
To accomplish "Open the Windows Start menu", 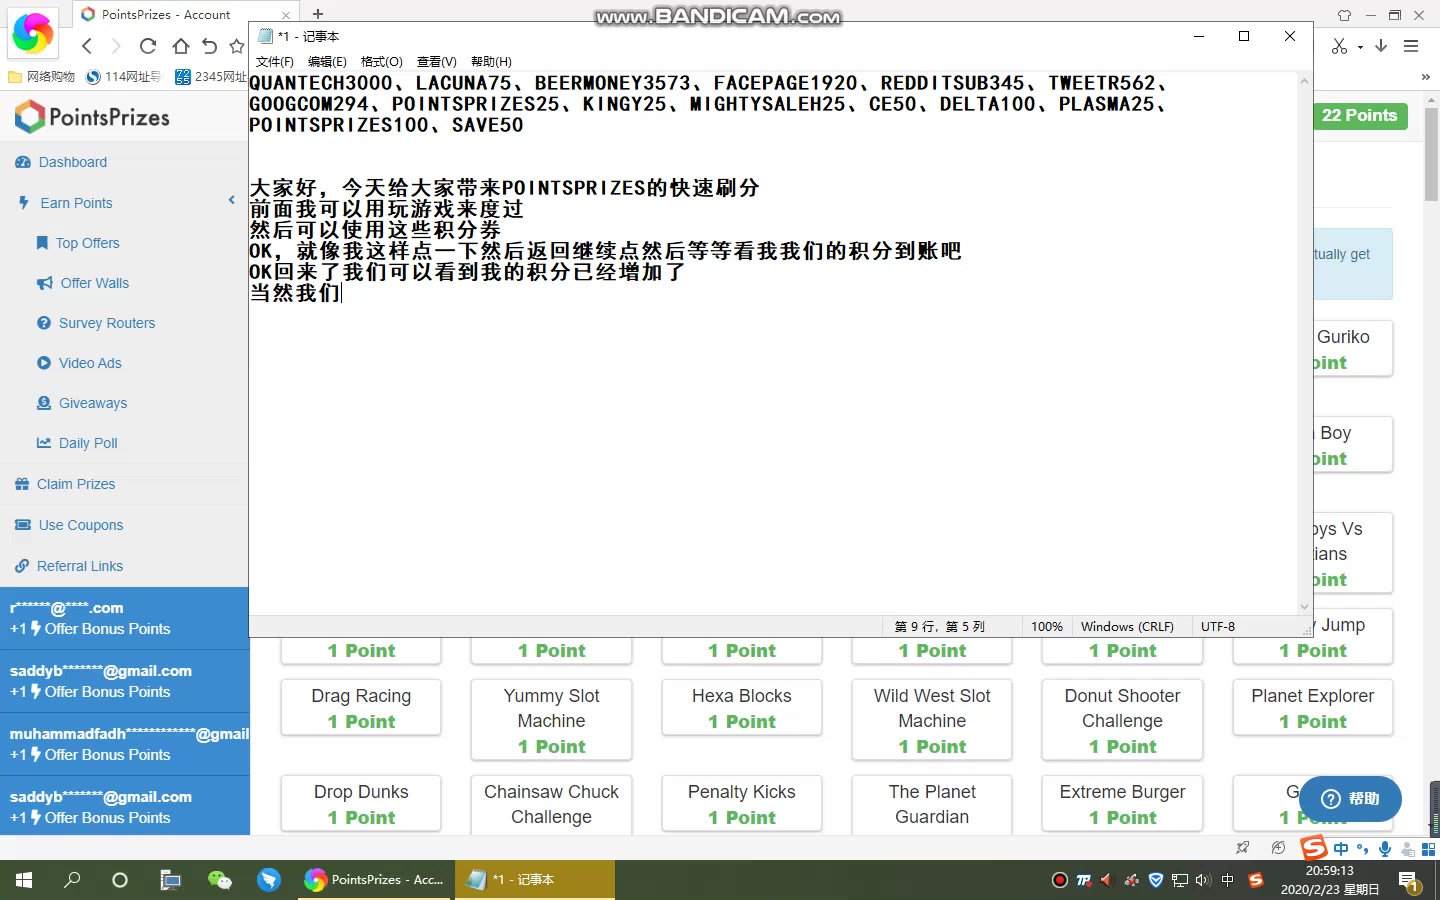I will [x=24, y=880].
